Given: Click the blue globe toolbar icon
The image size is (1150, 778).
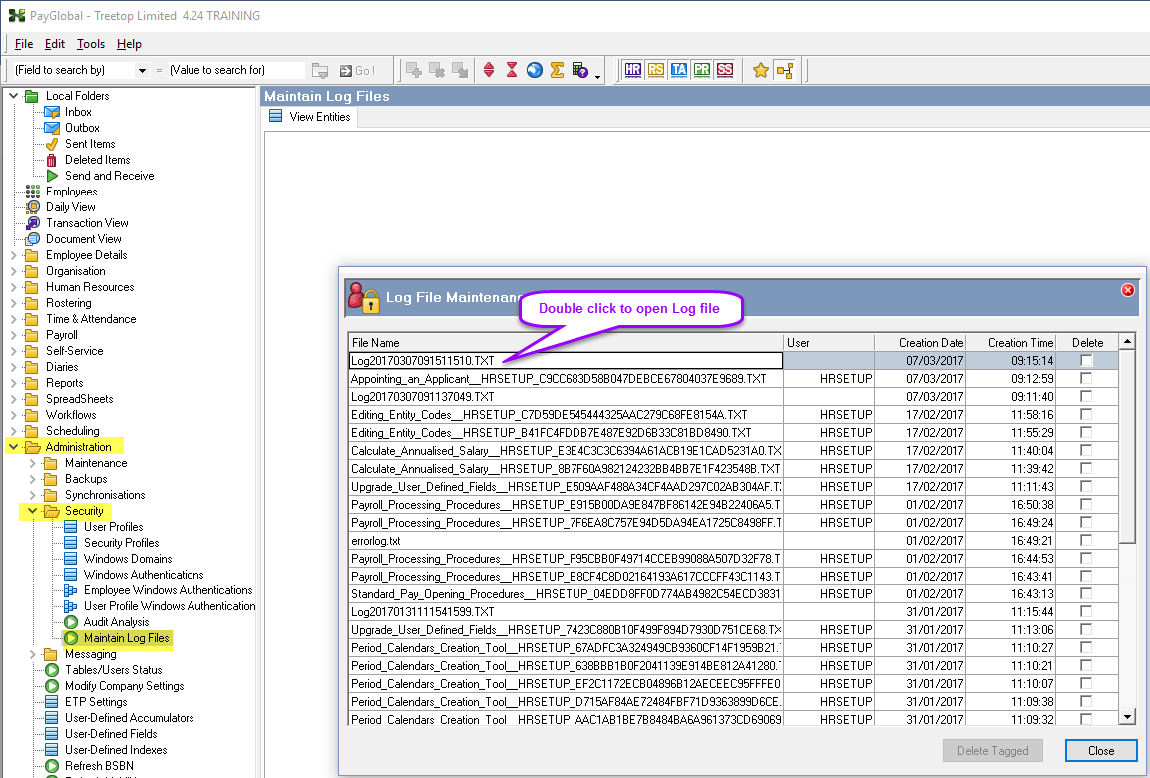Looking at the screenshot, I should (535, 70).
